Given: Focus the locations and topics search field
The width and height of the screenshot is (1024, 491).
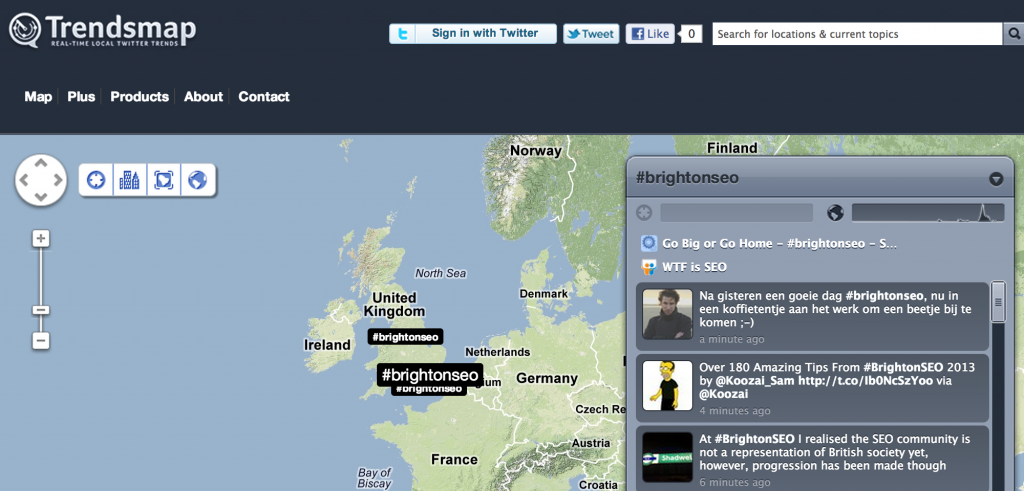Looking at the screenshot, I should [x=857, y=34].
